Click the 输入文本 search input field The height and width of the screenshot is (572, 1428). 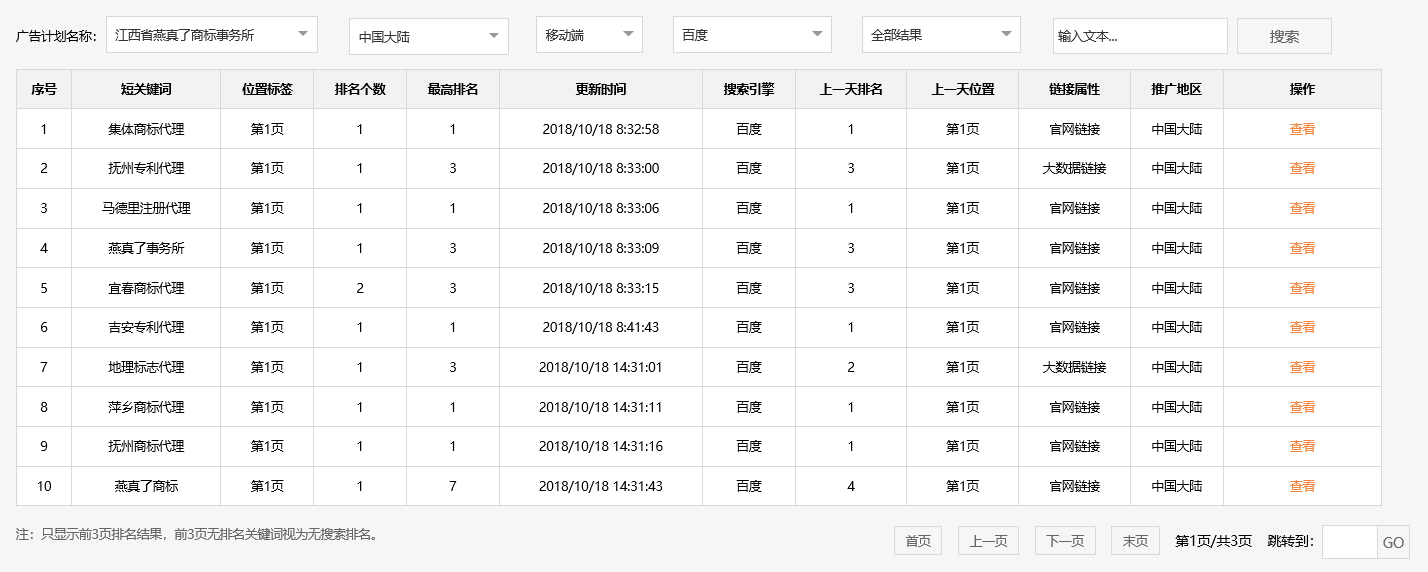coord(1140,36)
